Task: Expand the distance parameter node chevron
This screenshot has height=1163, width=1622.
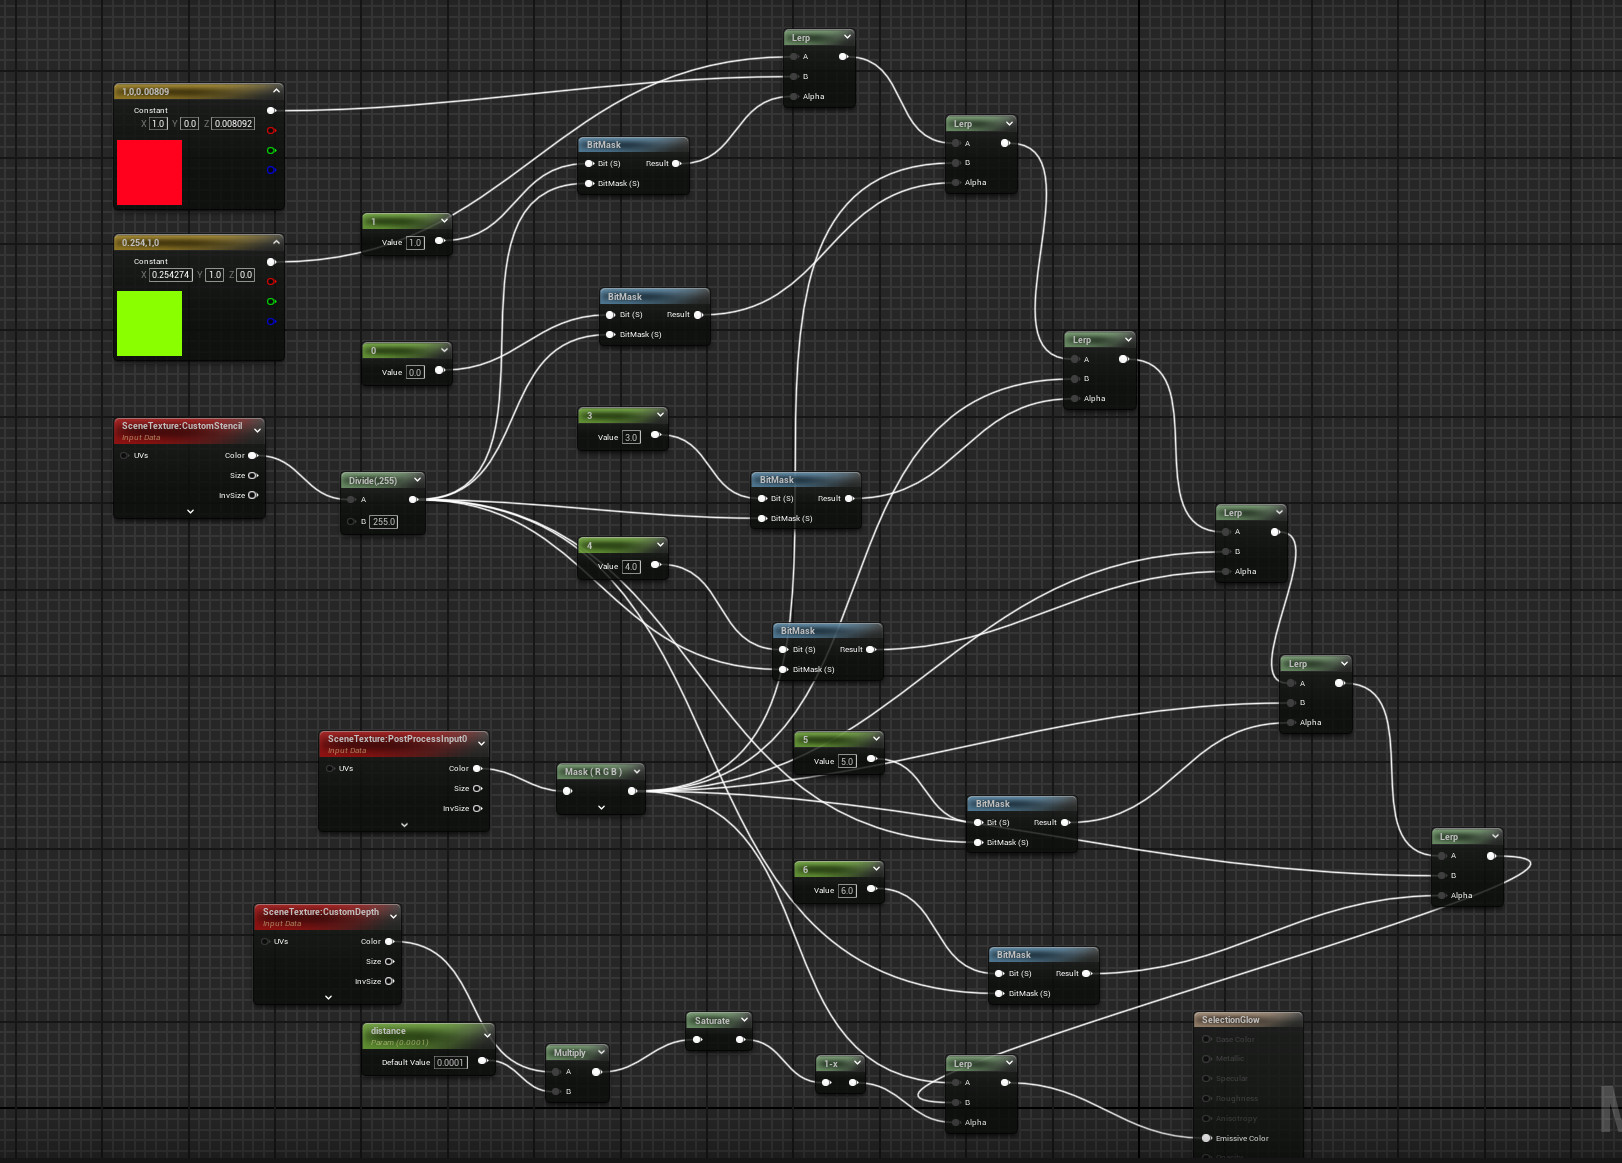Action: (x=487, y=1035)
